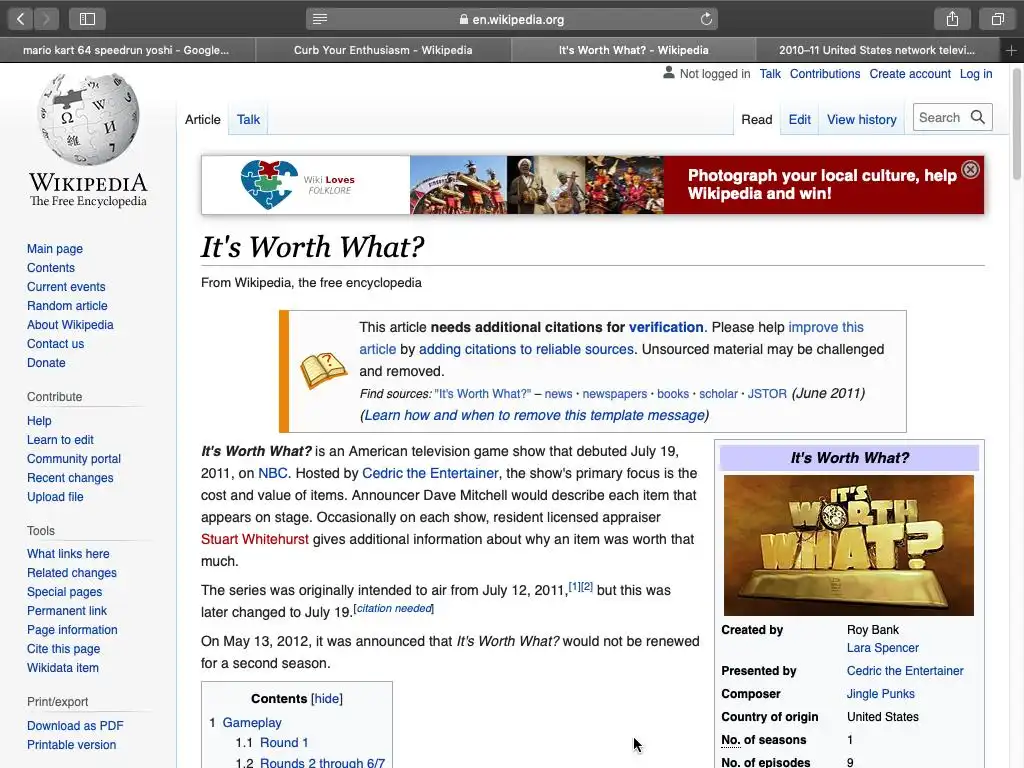Screen dimensions: 1024x768
Task: Click the Log in link
Action: (976, 74)
